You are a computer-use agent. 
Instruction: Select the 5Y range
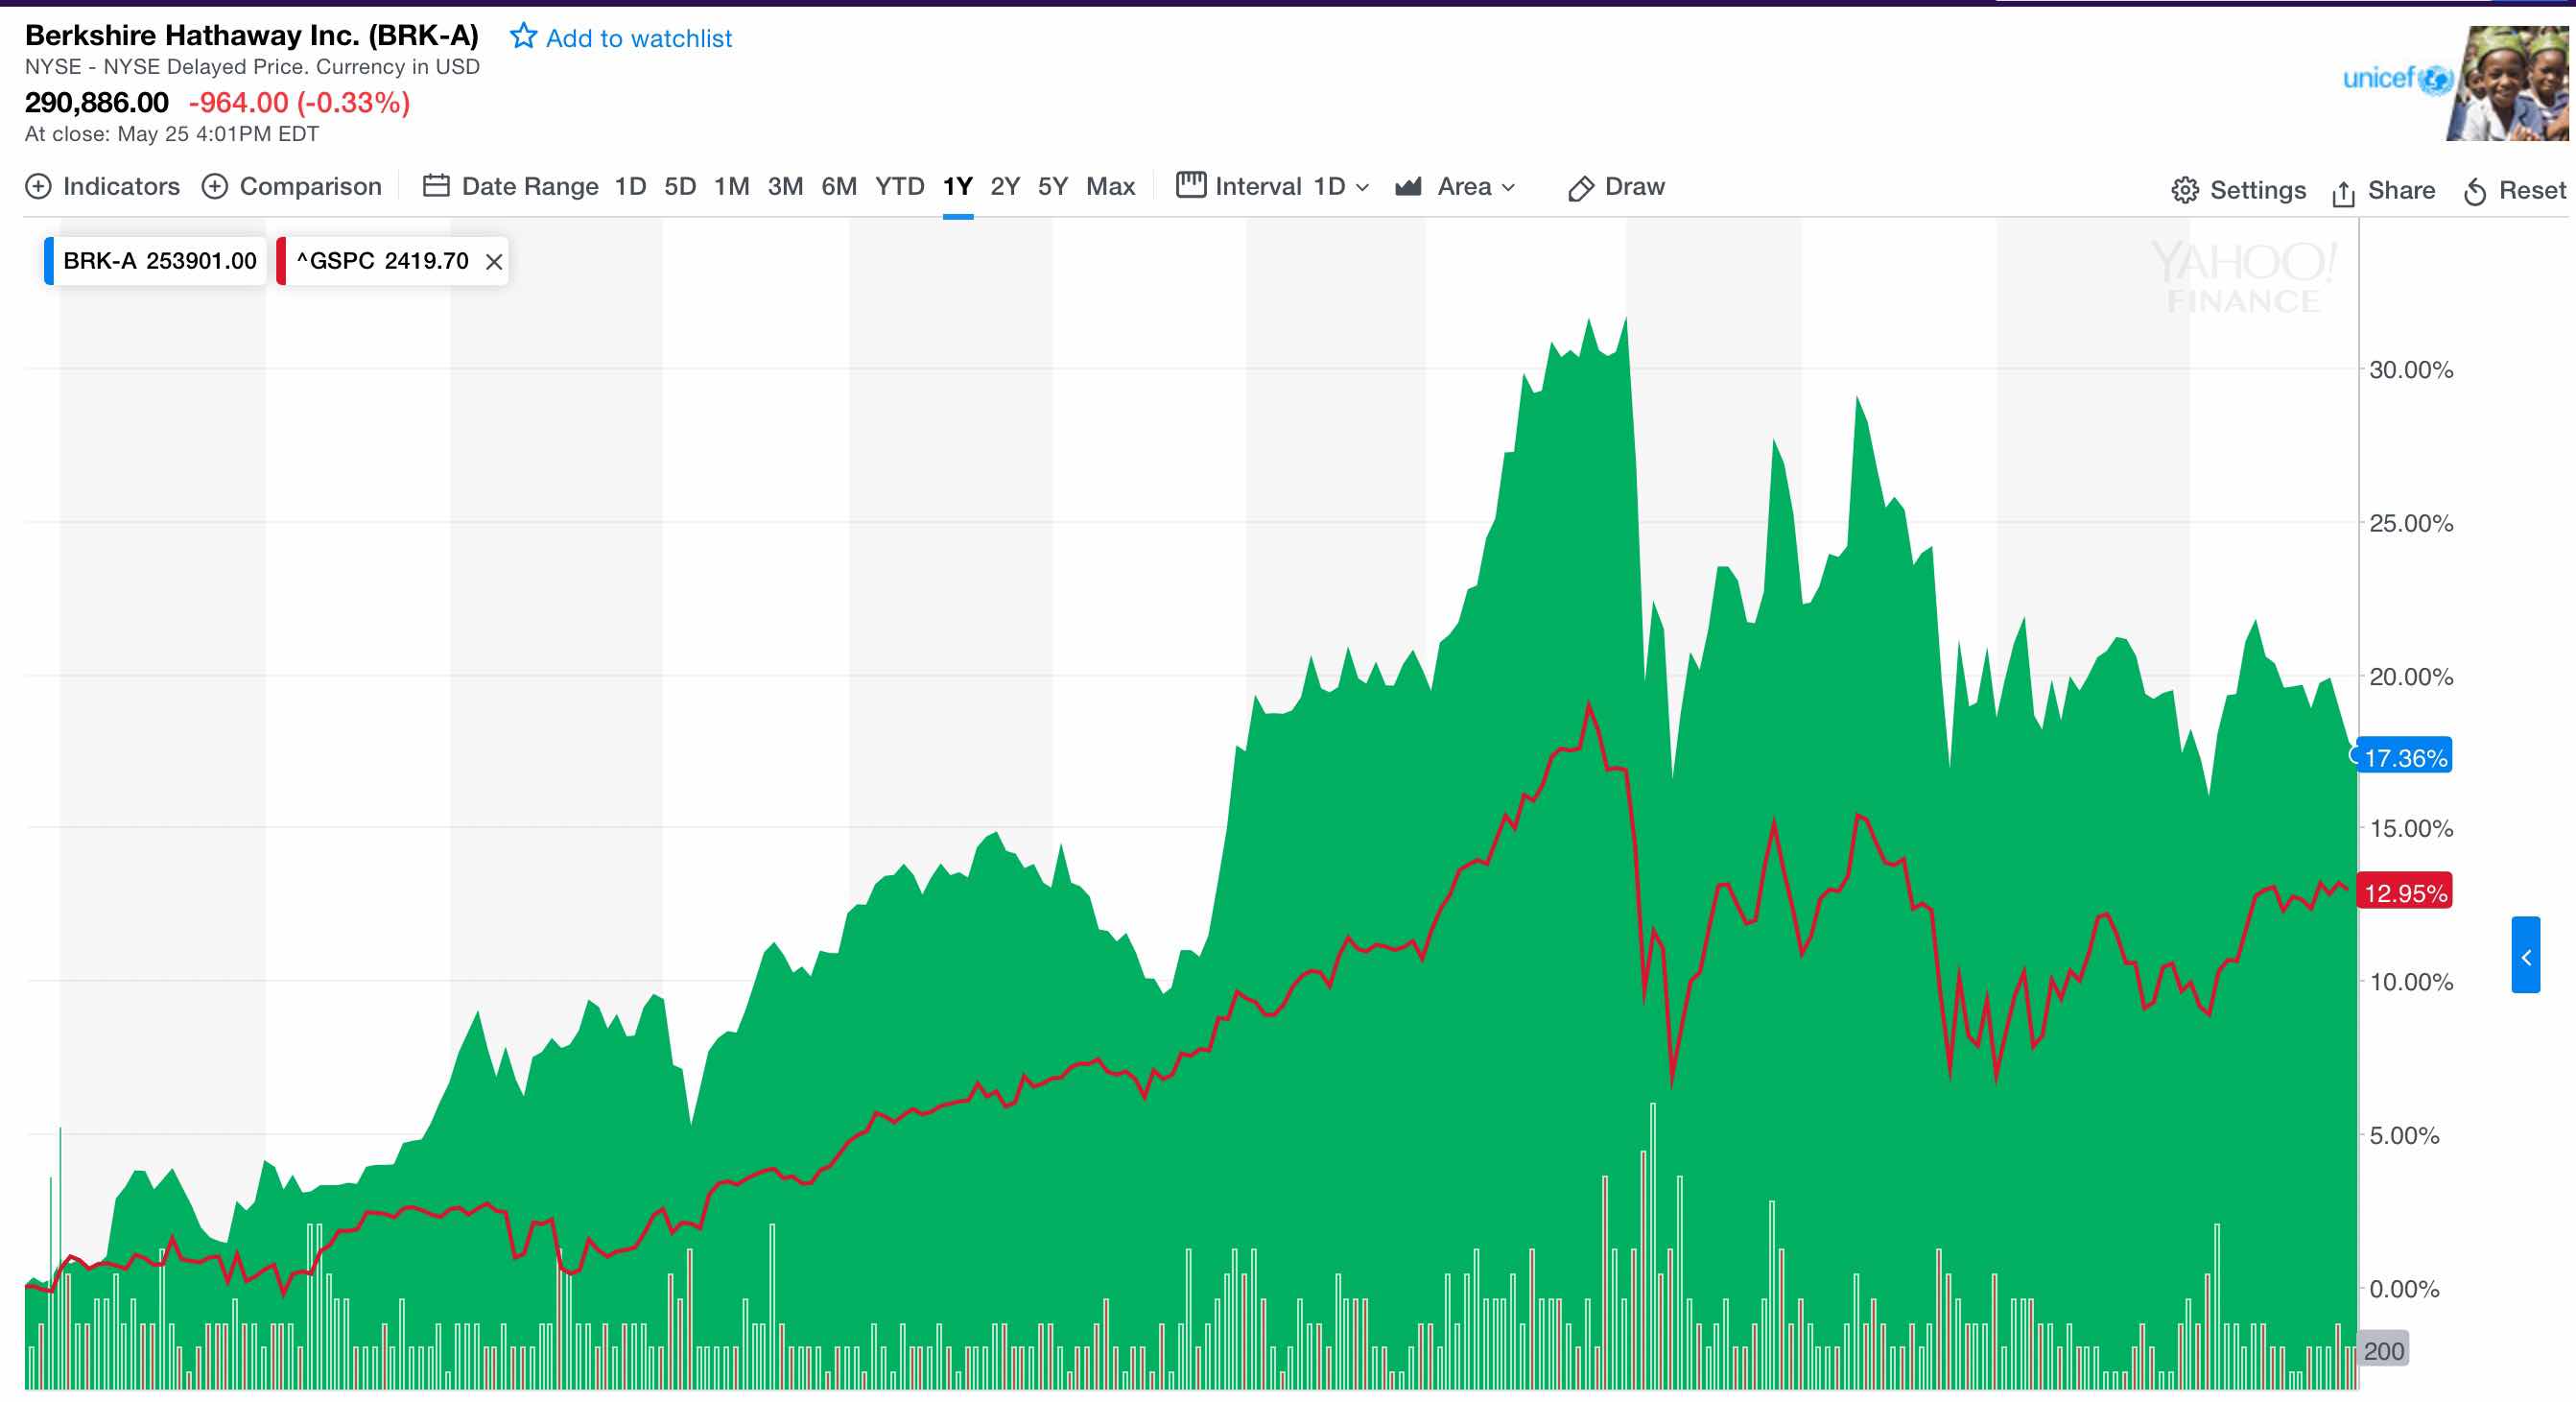1053,186
